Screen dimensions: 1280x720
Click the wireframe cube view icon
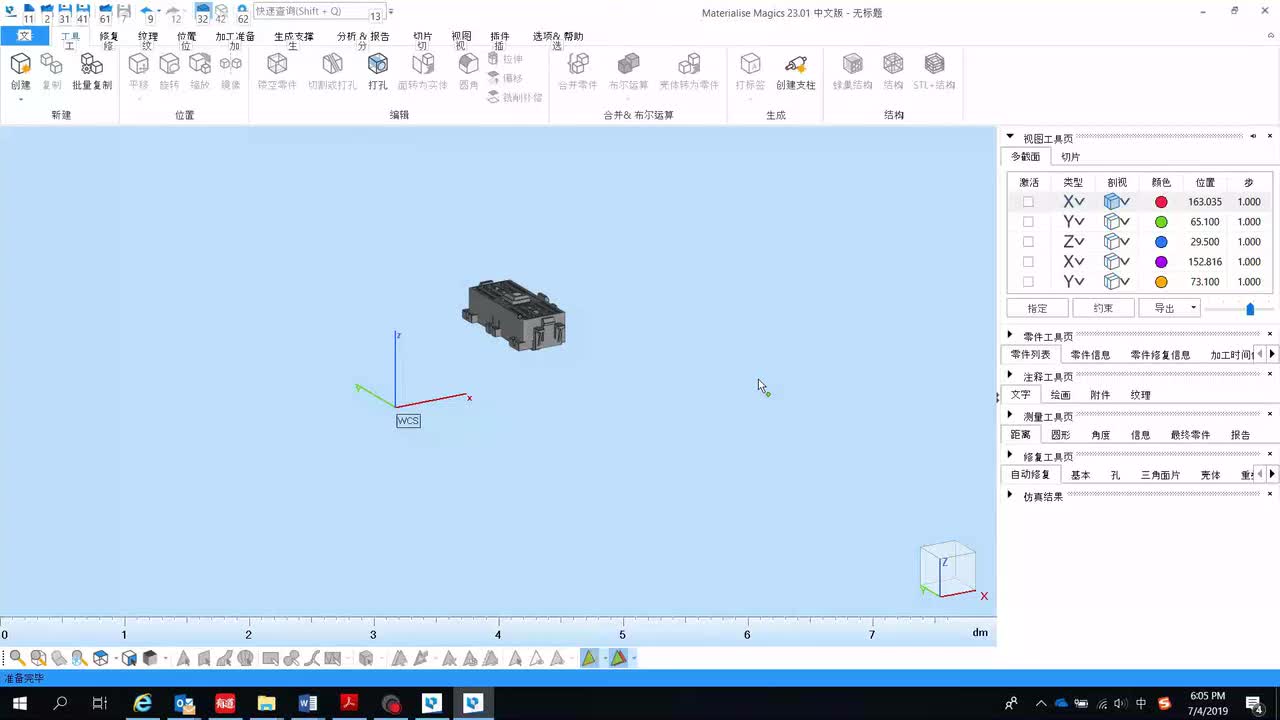pos(101,658)
